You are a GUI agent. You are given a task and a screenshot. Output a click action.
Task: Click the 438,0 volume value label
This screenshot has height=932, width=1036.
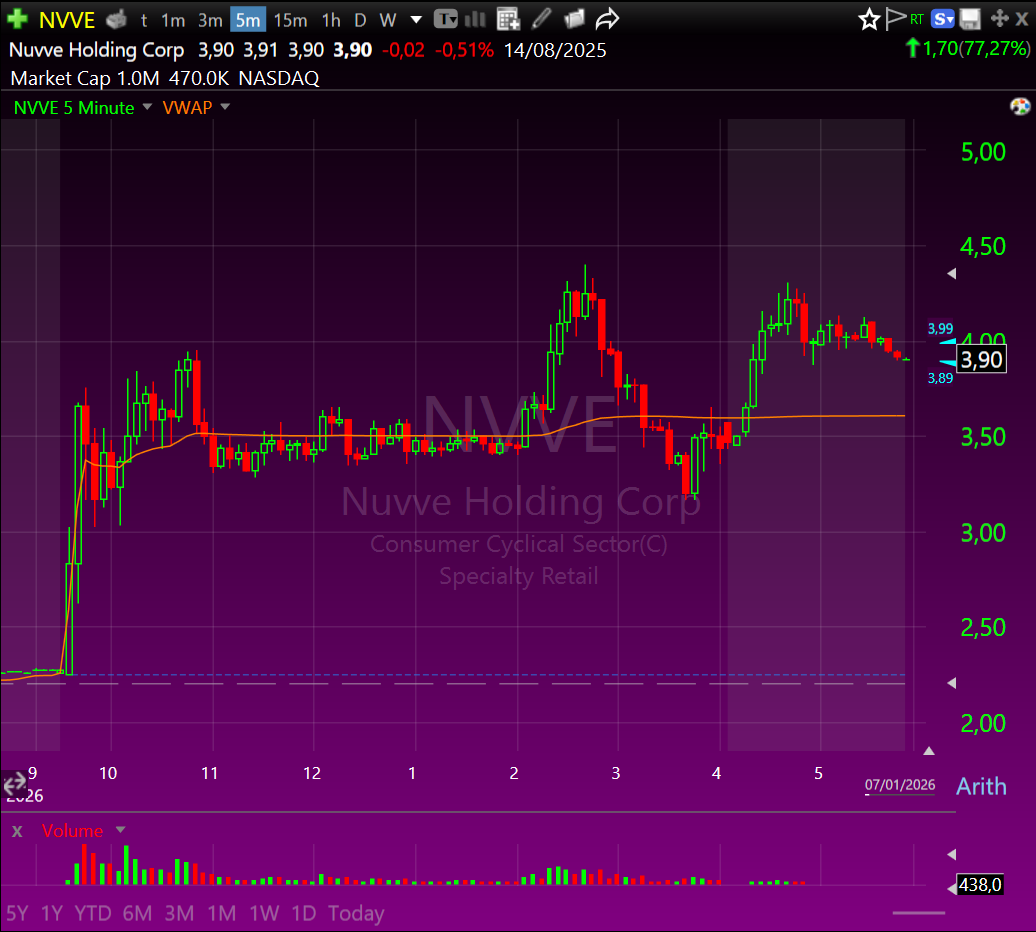[x=980, y=884]
